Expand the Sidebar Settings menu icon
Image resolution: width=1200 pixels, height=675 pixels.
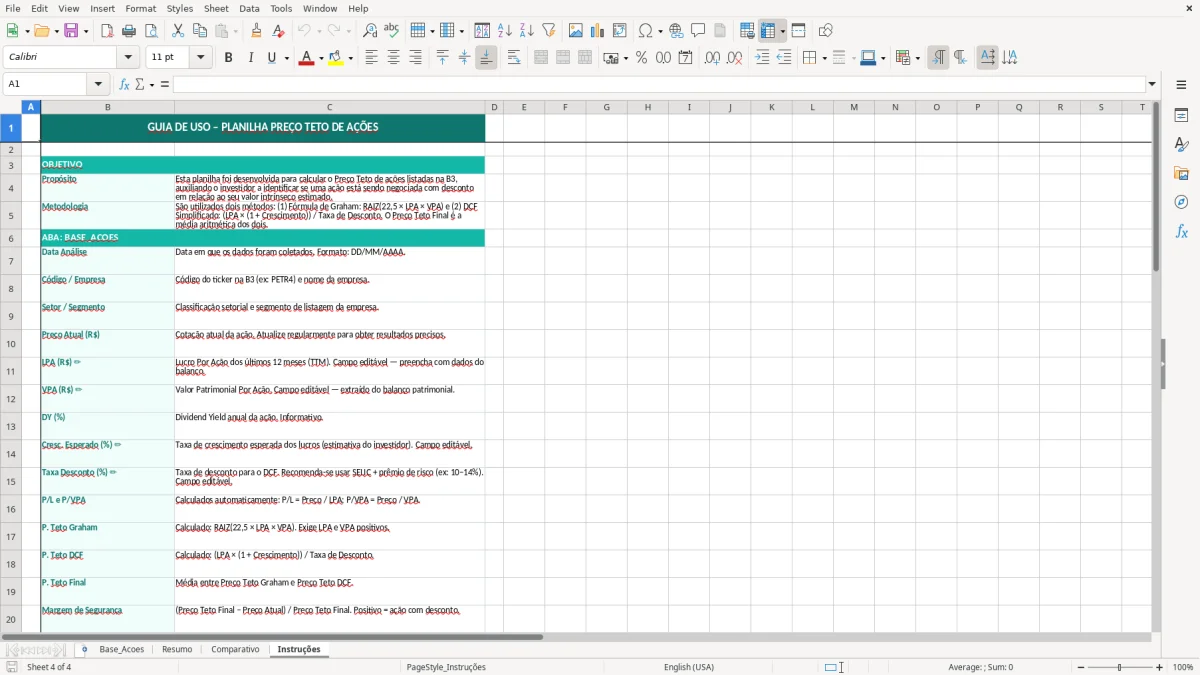pos(1181,84)
